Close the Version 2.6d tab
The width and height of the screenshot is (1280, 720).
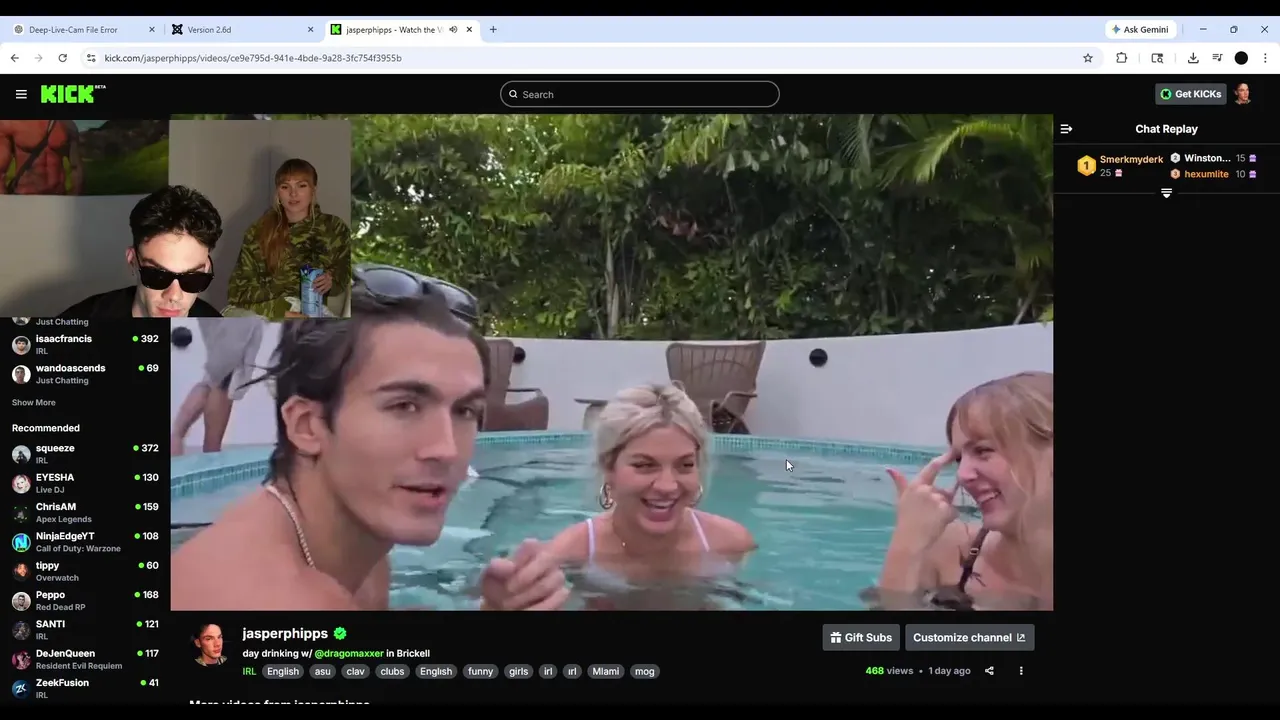coord(310,30)
